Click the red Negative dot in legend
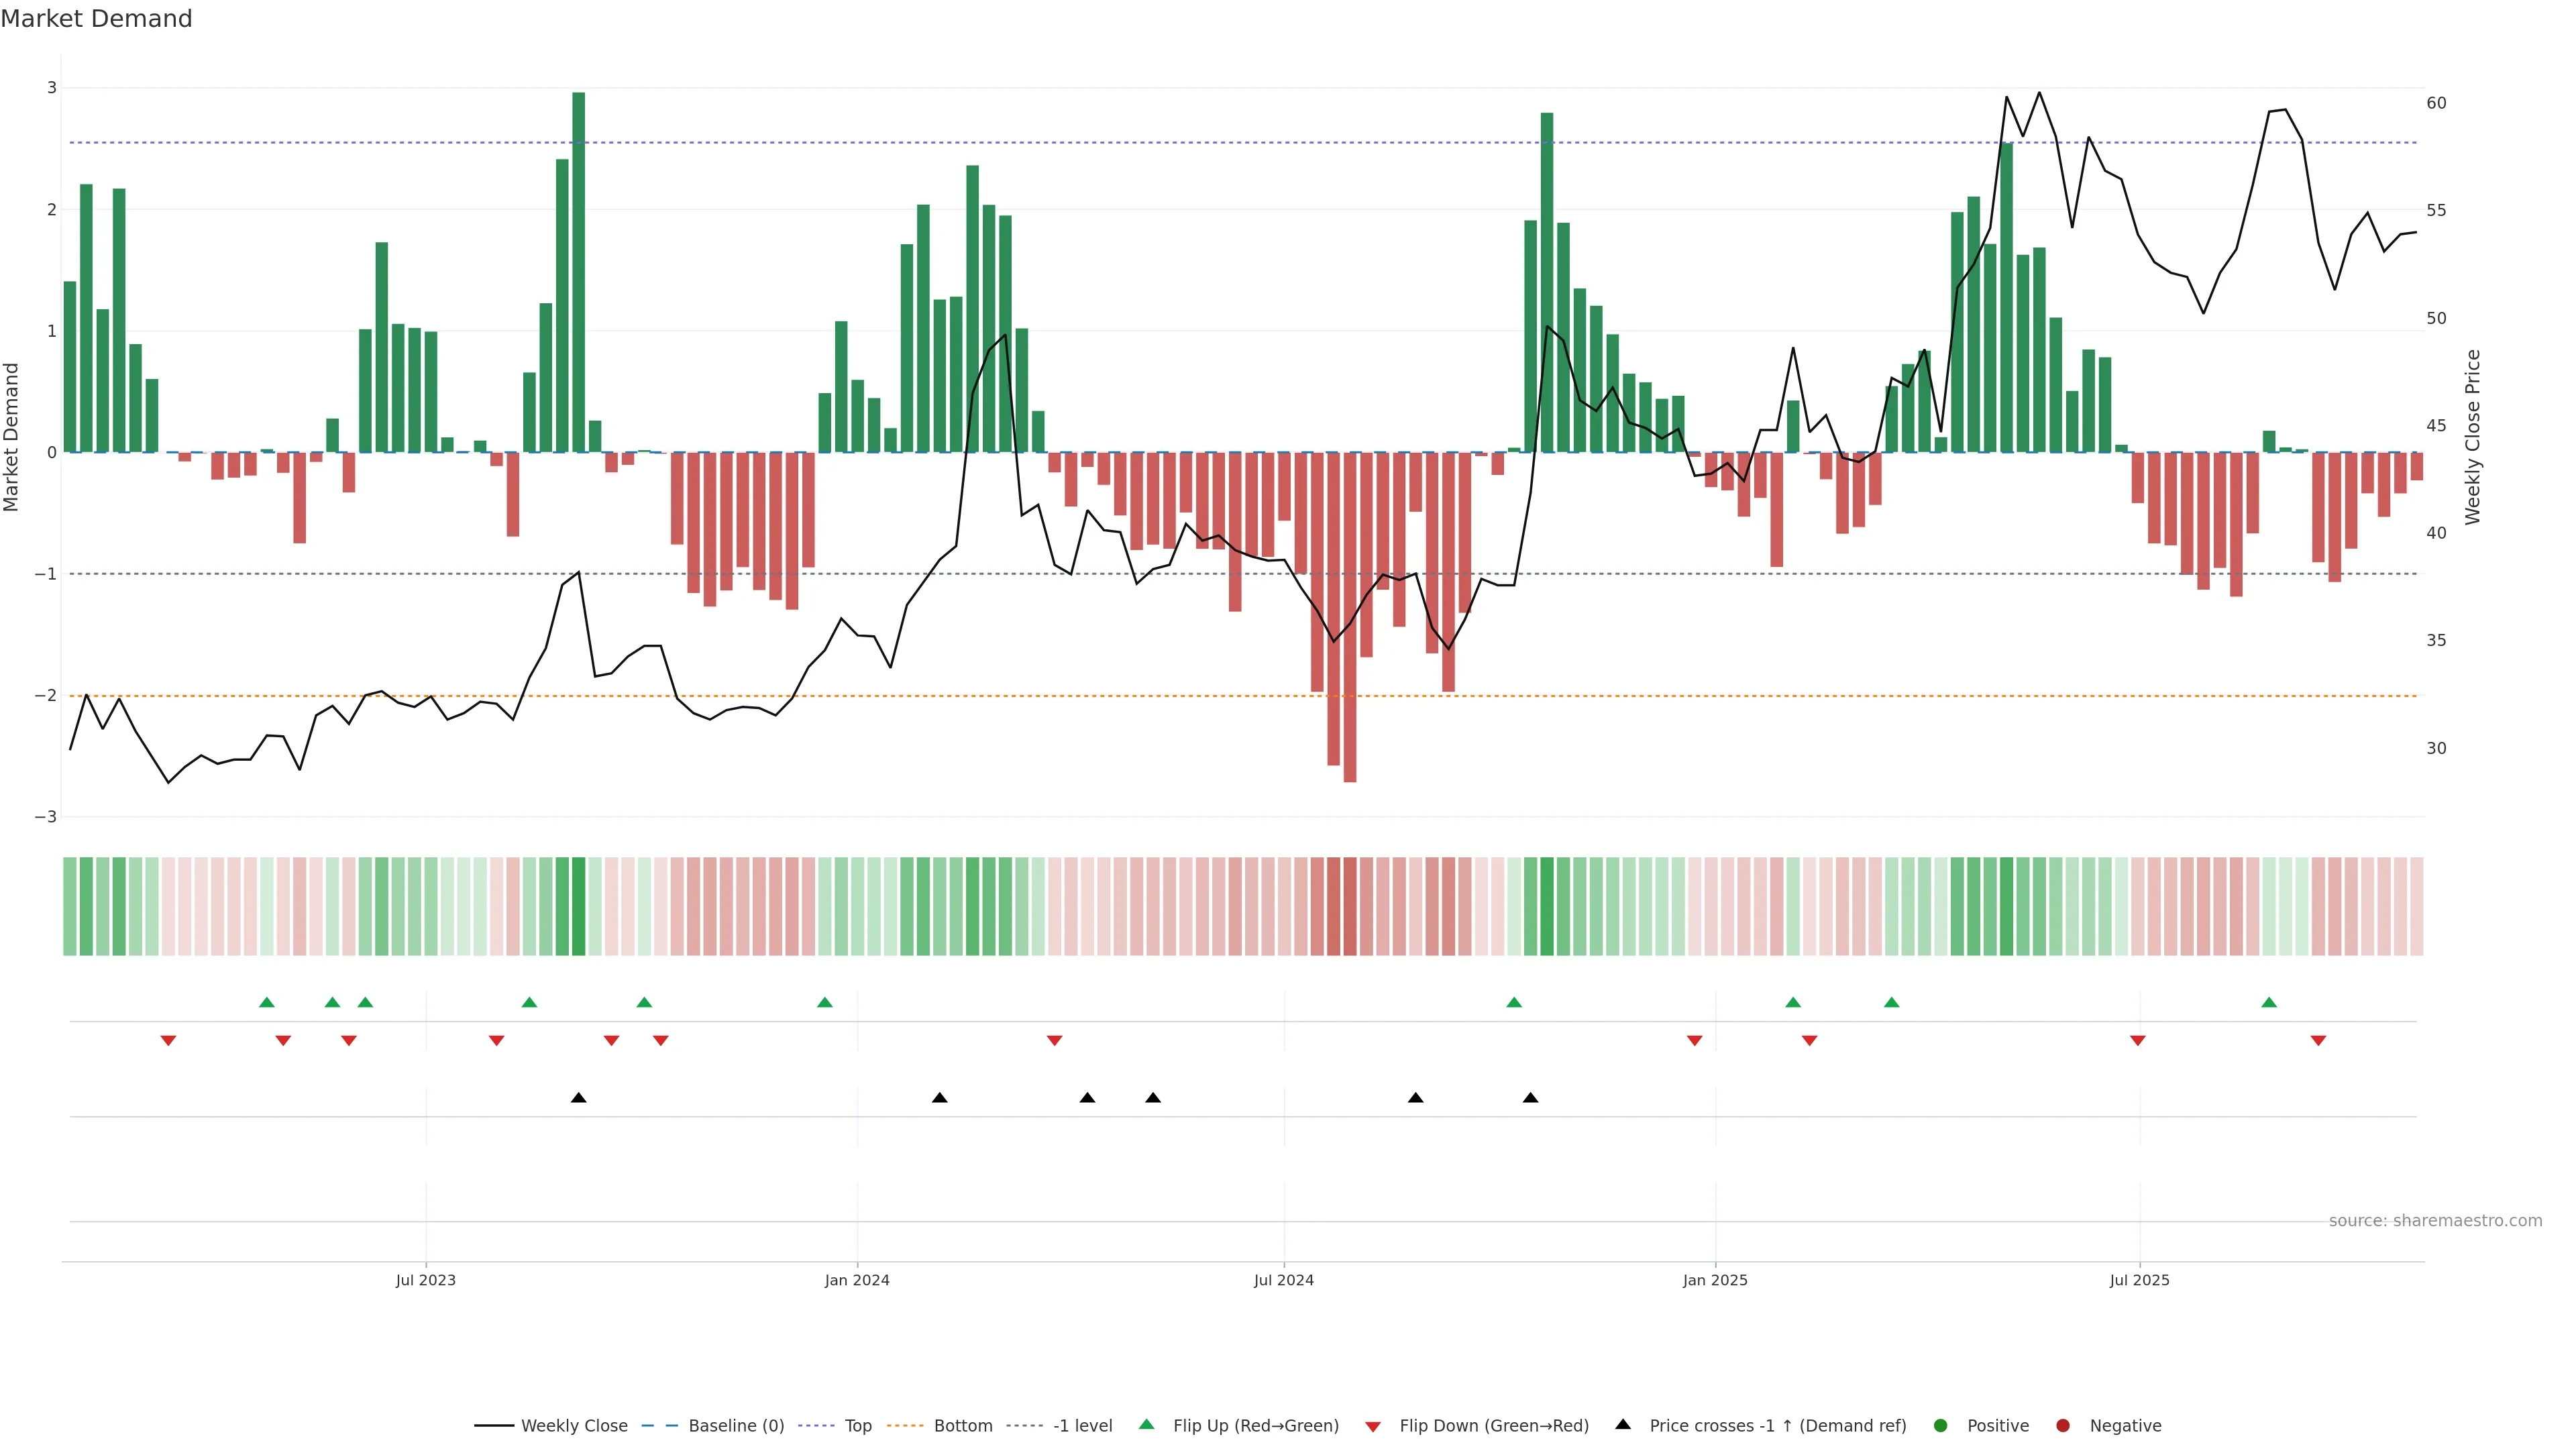The image size is (2576, 1449). 2063,1426
